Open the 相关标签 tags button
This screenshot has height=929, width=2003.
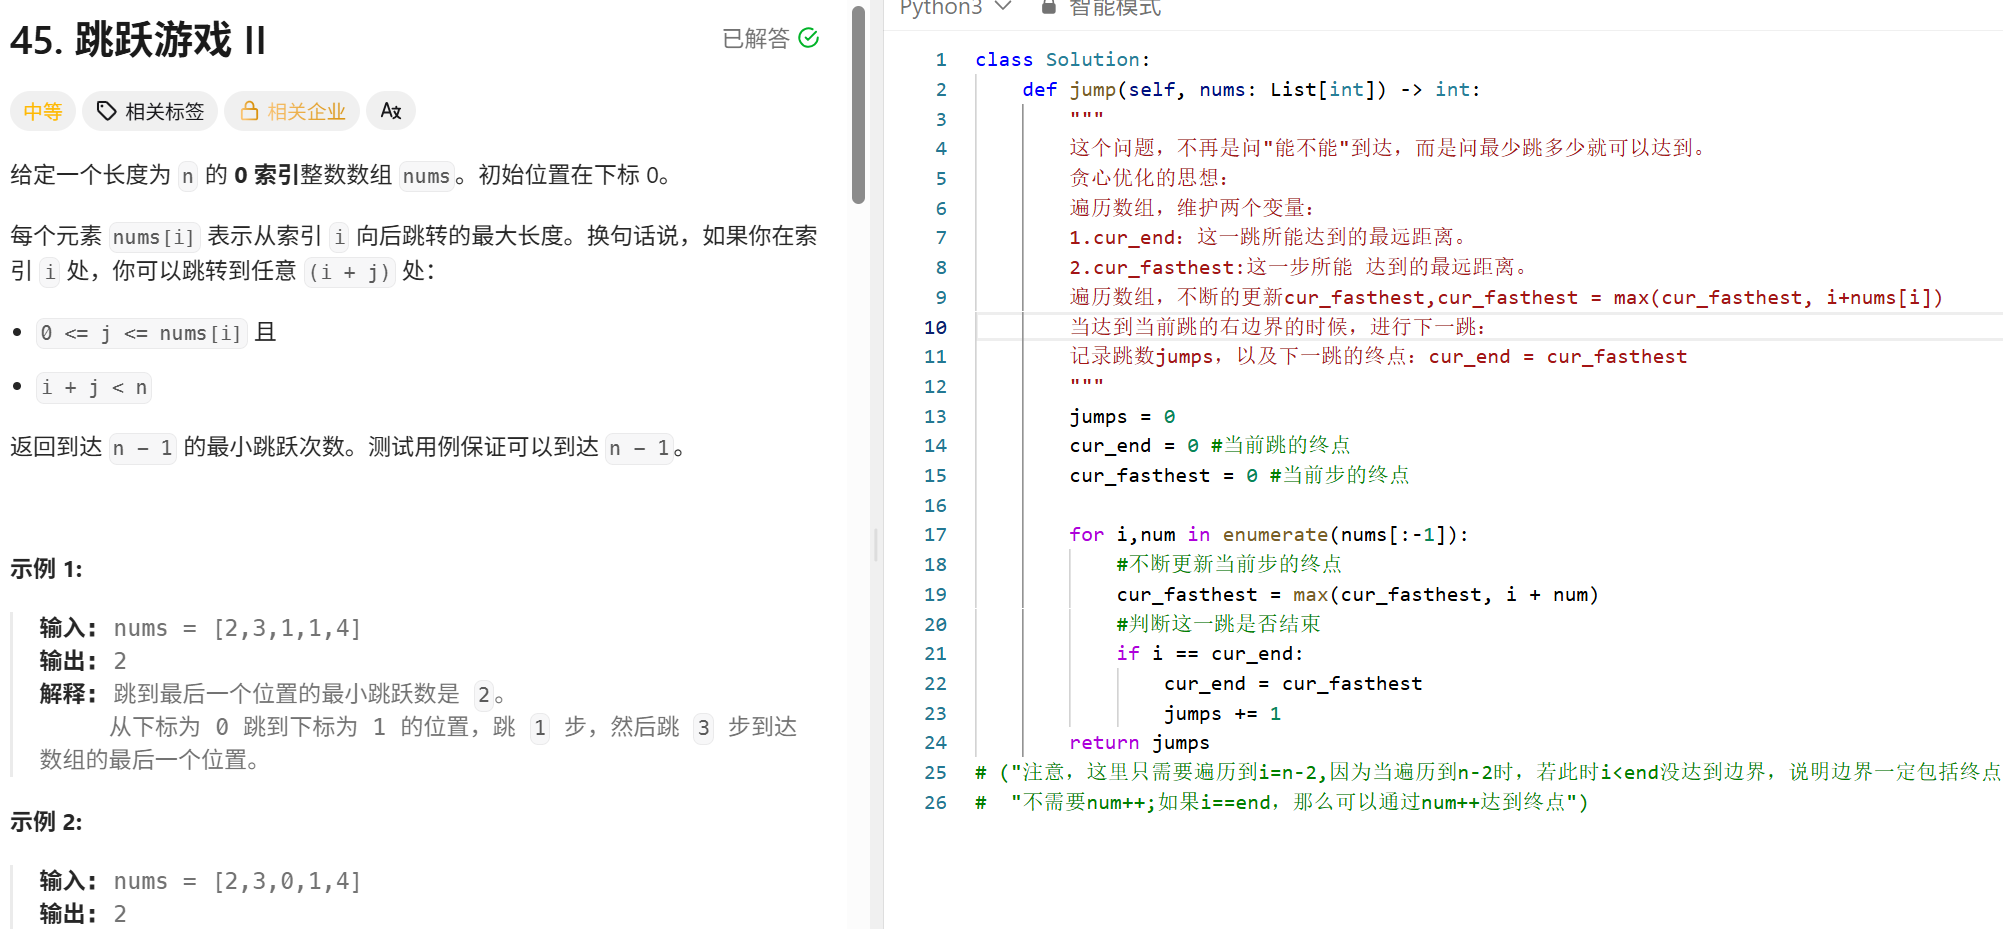point(150,111)
